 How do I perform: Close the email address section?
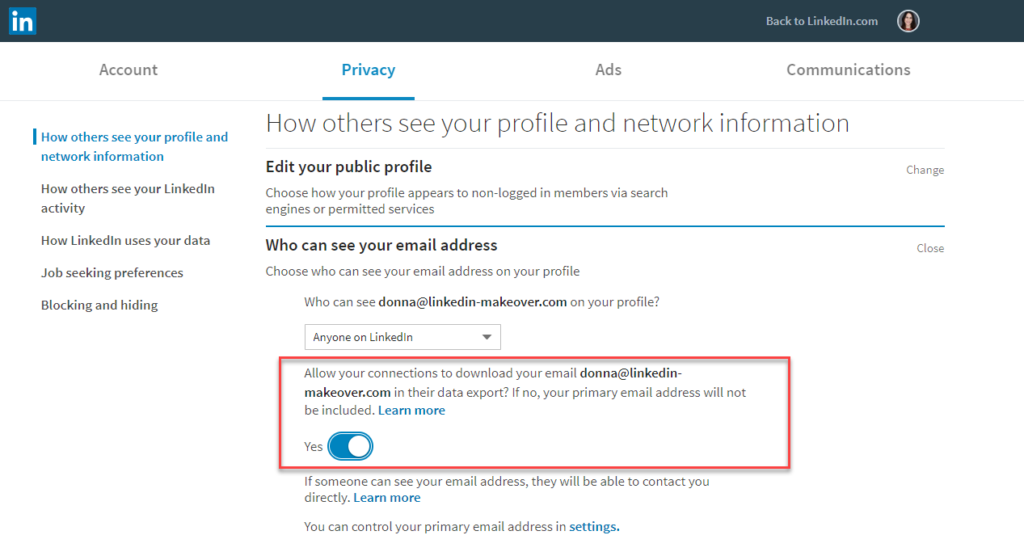point(930,248)
